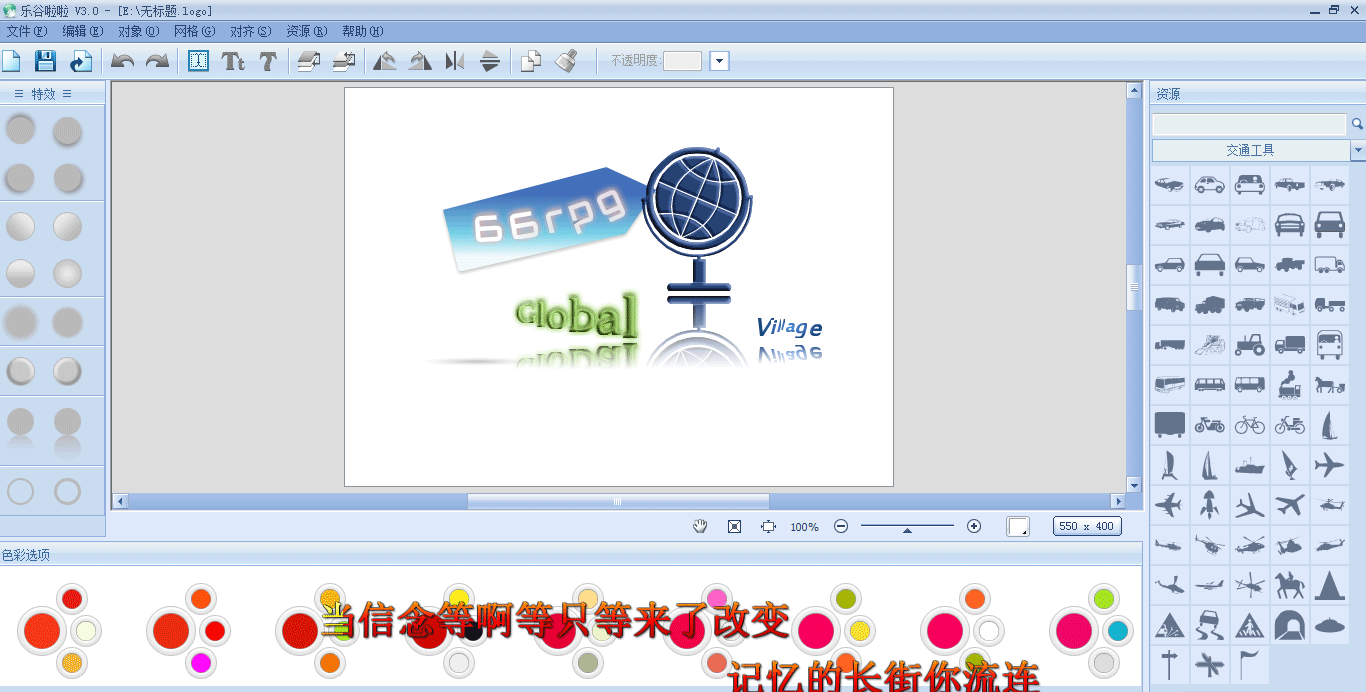The width and height of the screenshot is (1366, 692).
Task: Insert the UFO icon from resources
Action: [x=1329, y=625]
